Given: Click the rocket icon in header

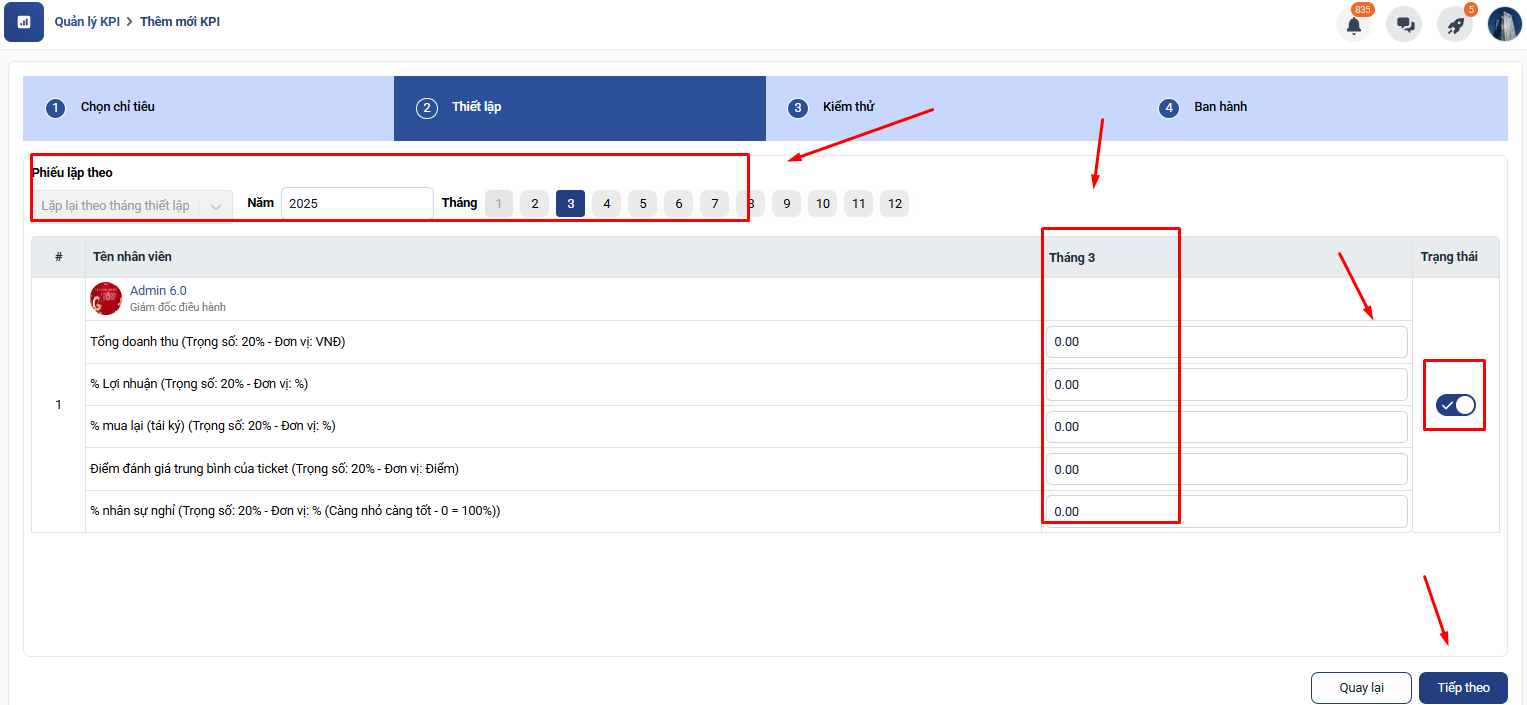Looking at the screenshot, I should point(1455,25).
